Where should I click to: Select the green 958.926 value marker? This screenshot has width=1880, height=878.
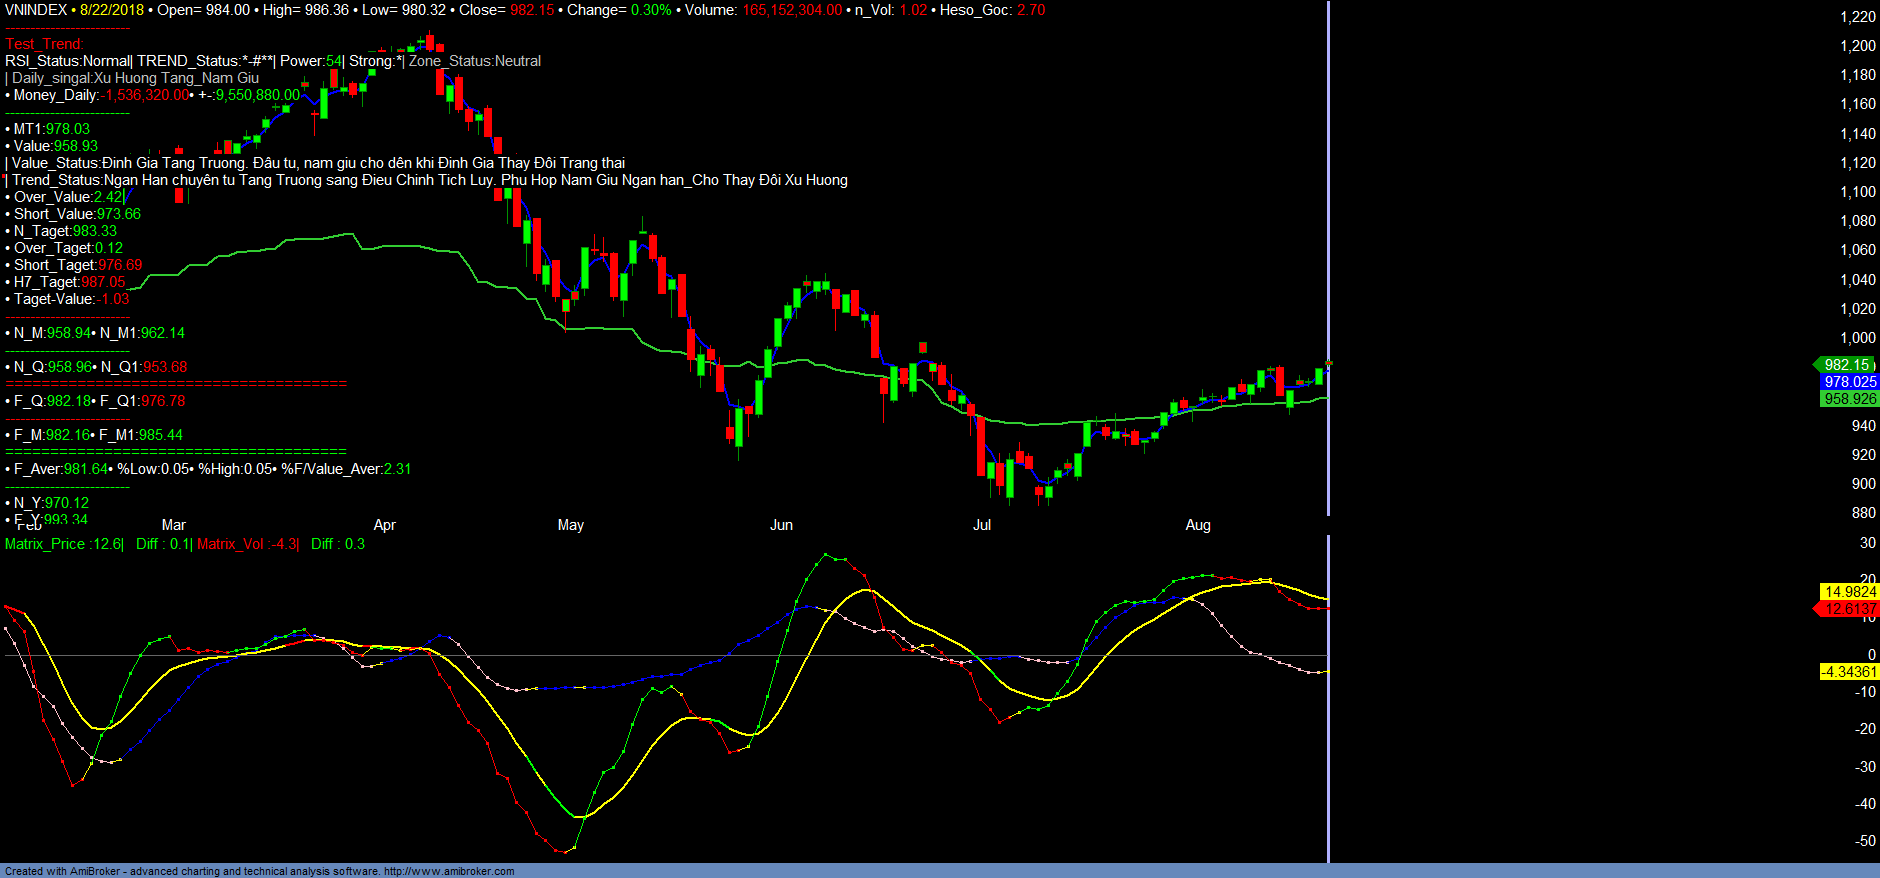1849,399
